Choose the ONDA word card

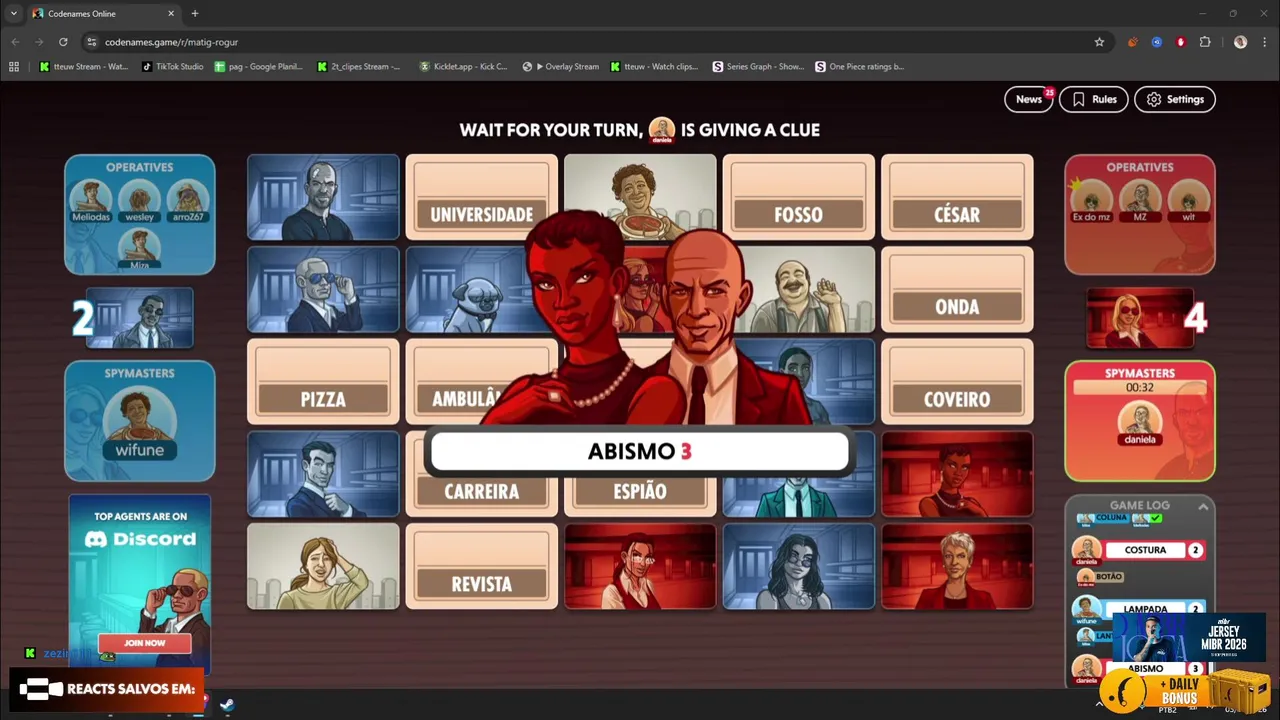pos(957,289)
